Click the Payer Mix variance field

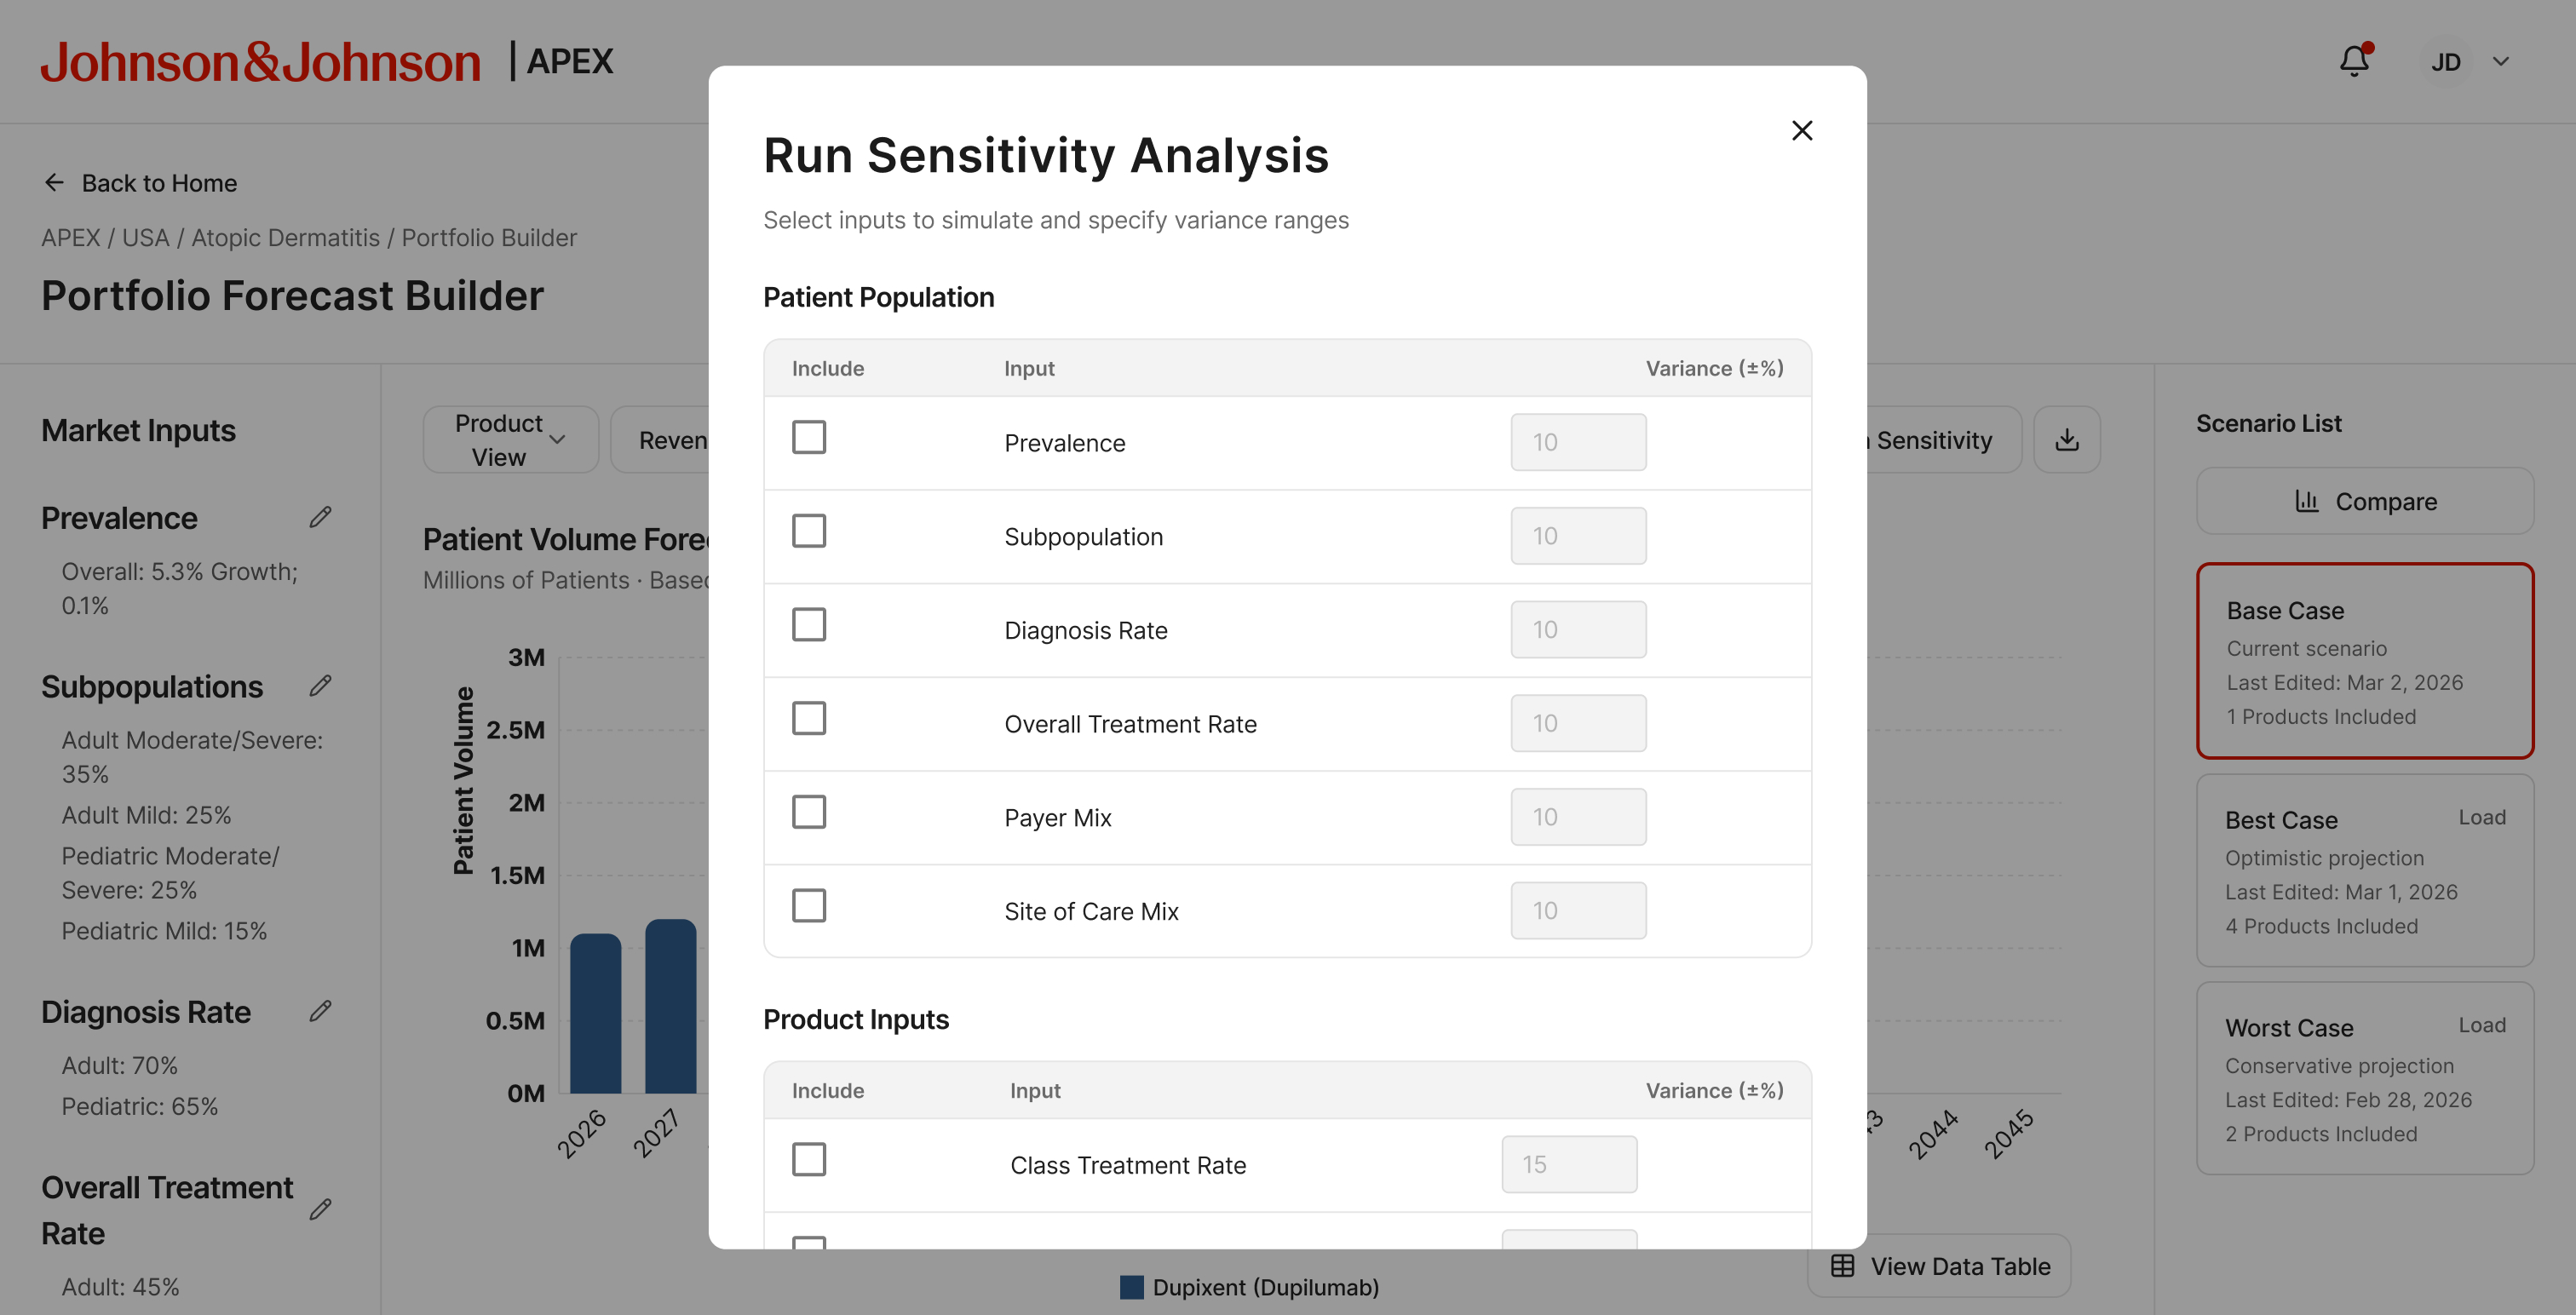[1578, 817]
